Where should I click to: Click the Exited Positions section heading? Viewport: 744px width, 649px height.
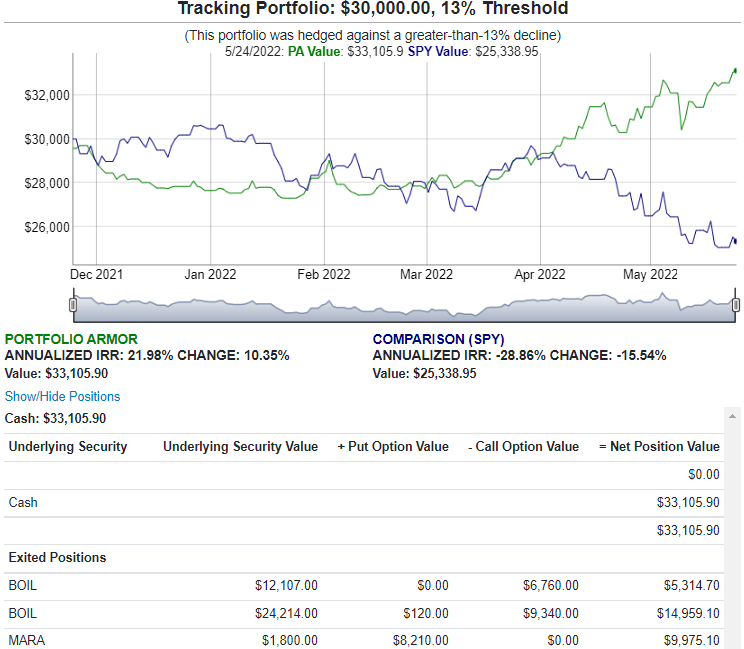tap(57, 557)
